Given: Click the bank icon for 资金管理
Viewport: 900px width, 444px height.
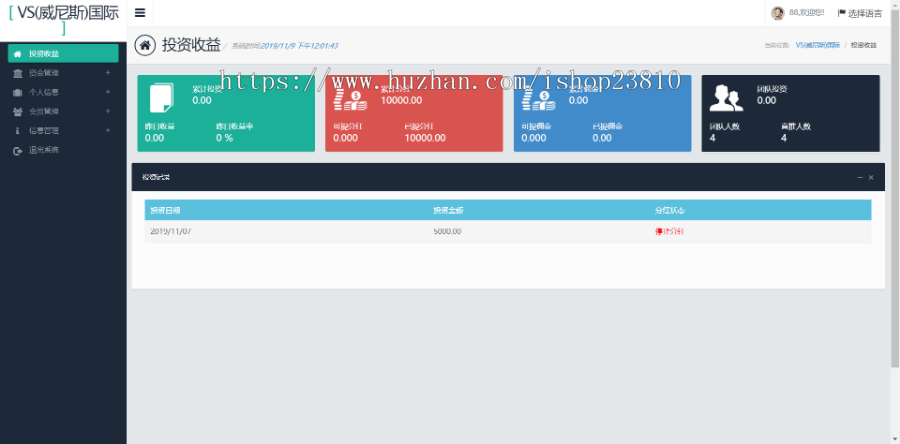Looking at the screenshot, I should [18, 73].
